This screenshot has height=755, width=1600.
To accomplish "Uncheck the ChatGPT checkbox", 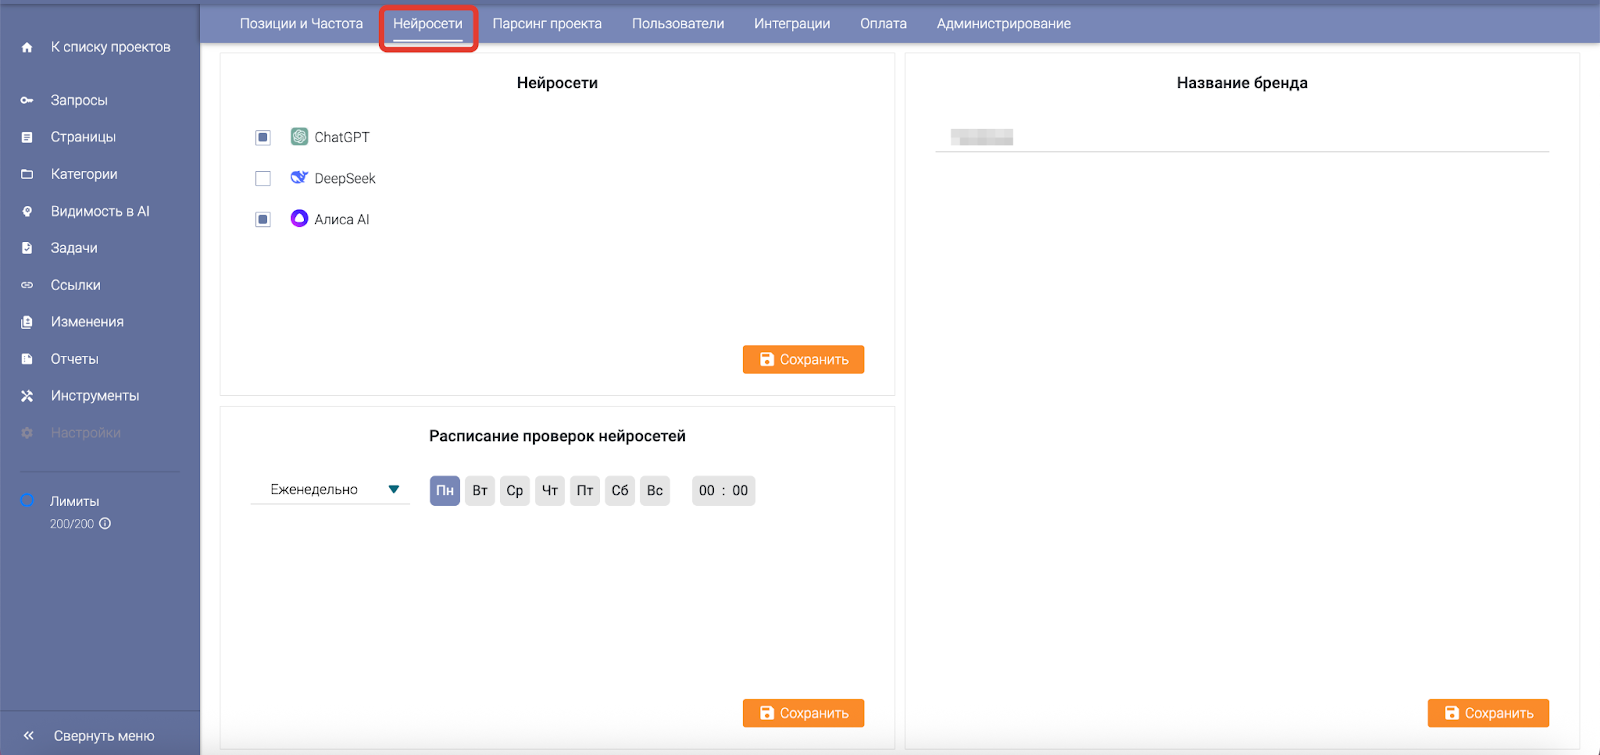I will [263, 137].
